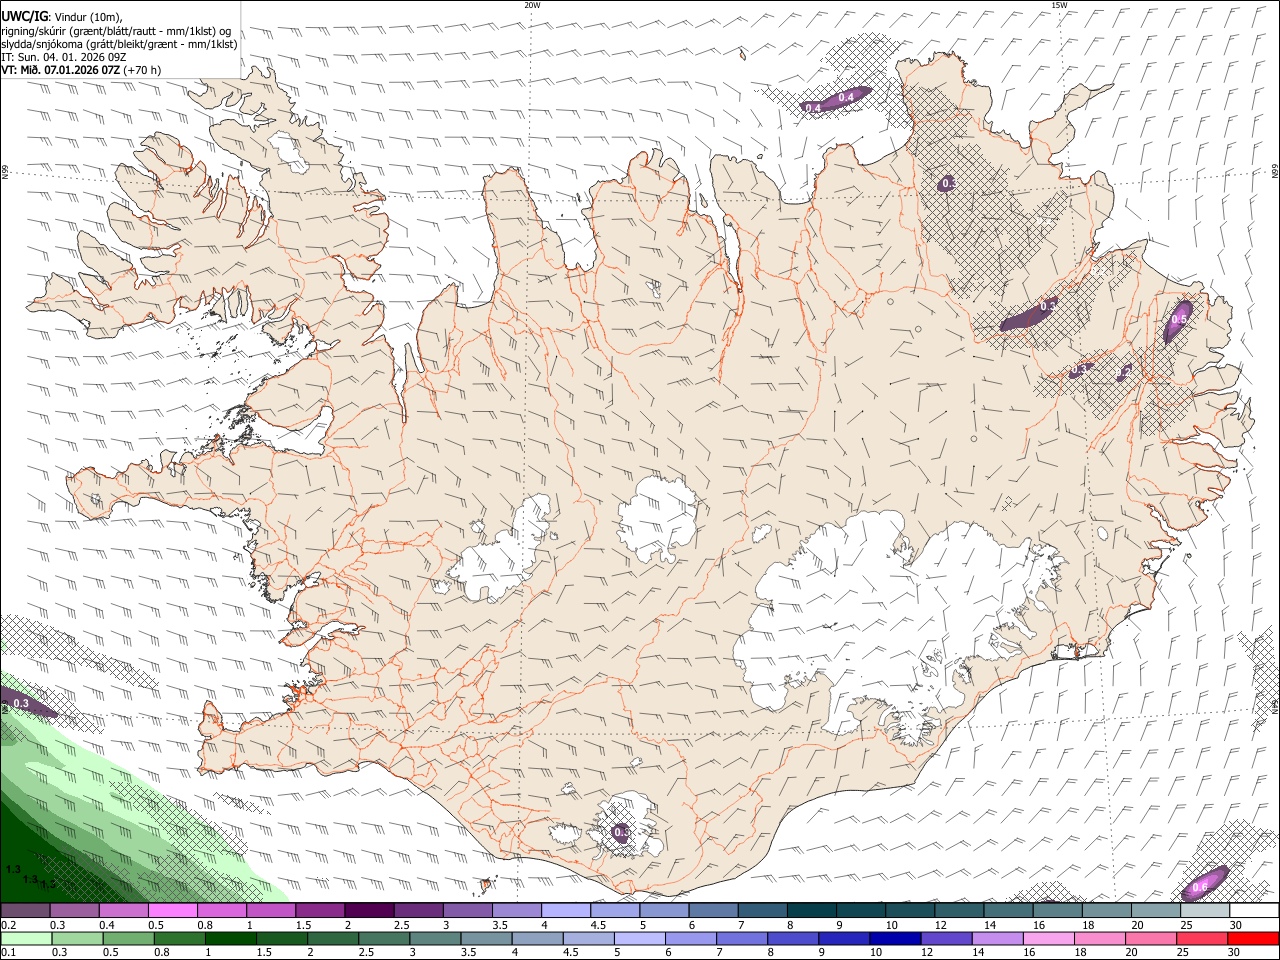The width and height of the screenshot is (1280, 960).
Task: Click the 'VT: Mið. 07.01.2026 07Z (+70 h)' line
Action: (x=81, y=70)
